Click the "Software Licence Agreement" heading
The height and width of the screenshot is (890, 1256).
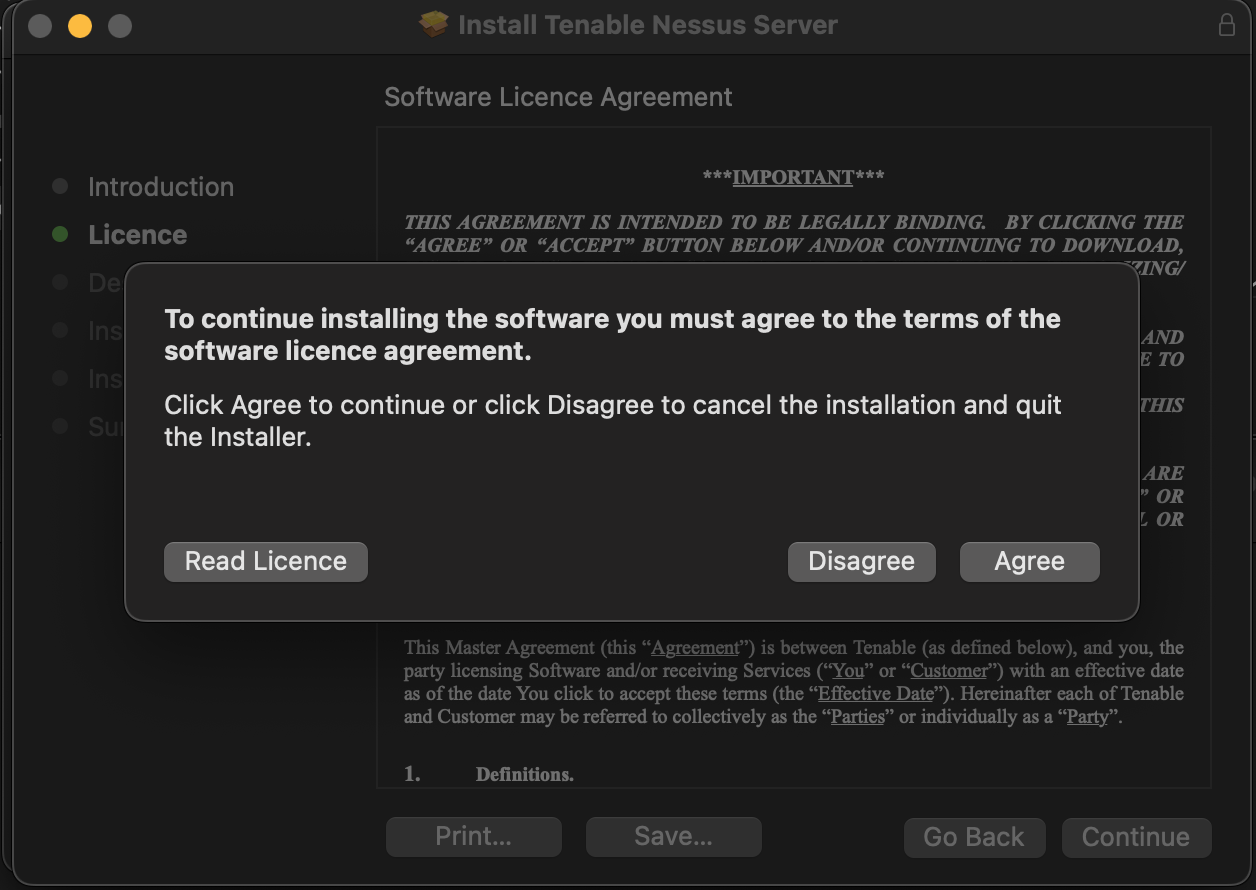tap(558, 97)
